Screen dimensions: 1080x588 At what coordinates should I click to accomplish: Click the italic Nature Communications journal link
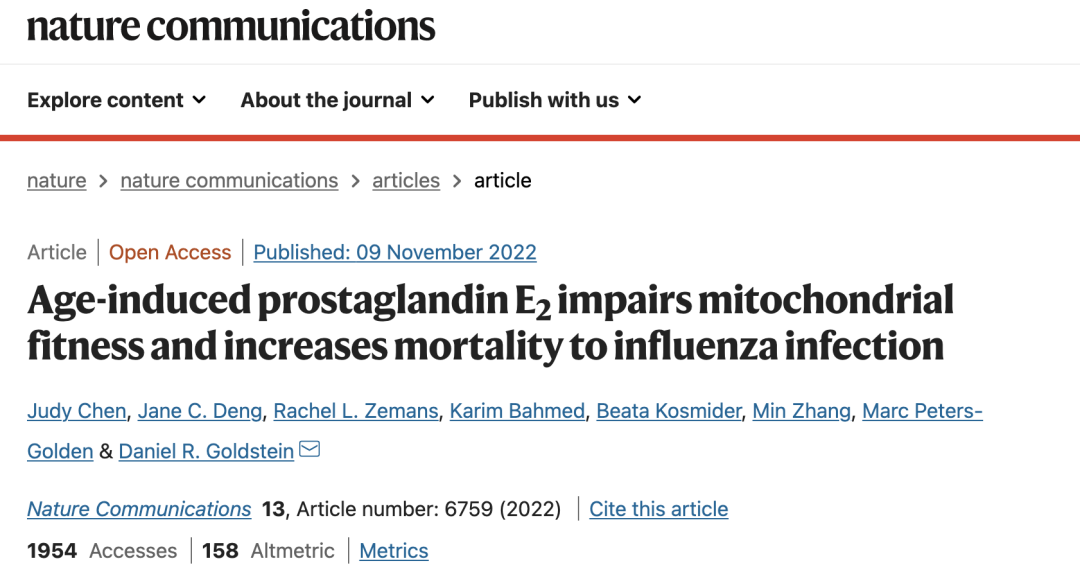139,509
